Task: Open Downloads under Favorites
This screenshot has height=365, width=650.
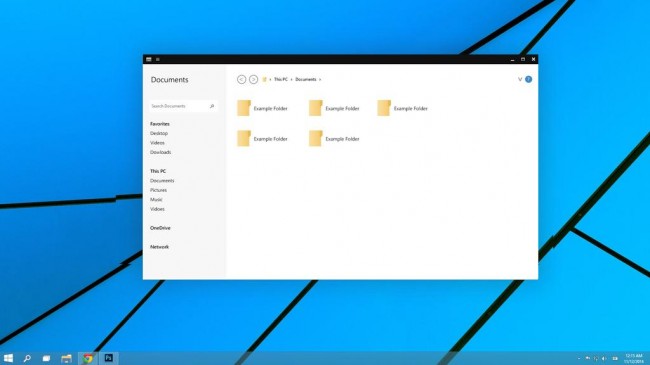Action: [x=160, y=152]
